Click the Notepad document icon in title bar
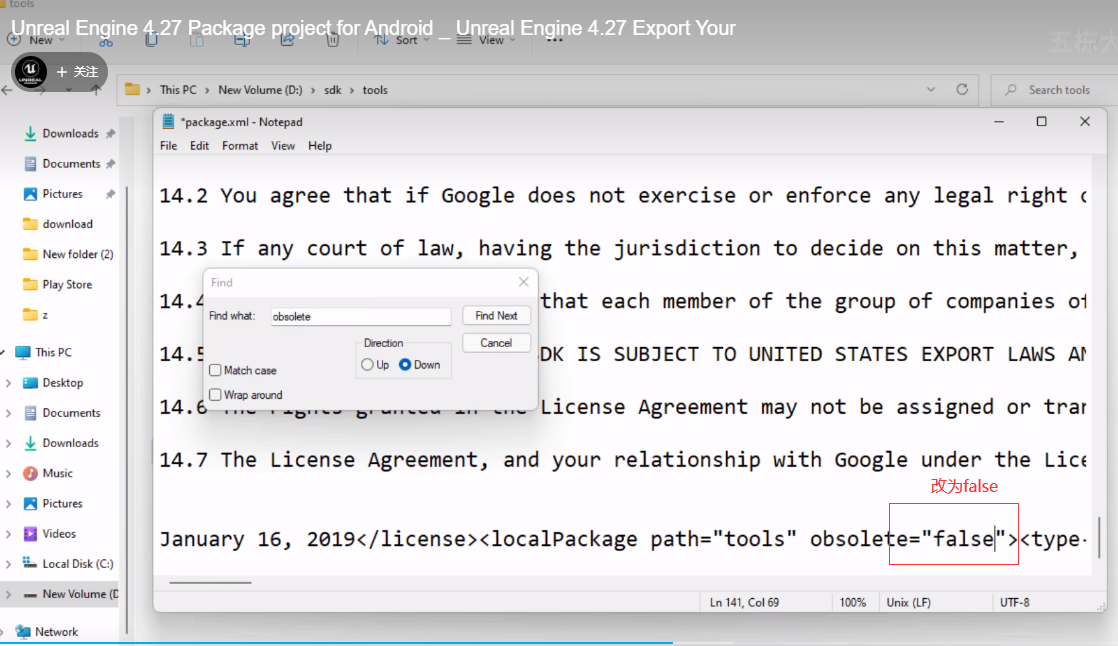The image size is (1118, 646). [x=168, y=122]
